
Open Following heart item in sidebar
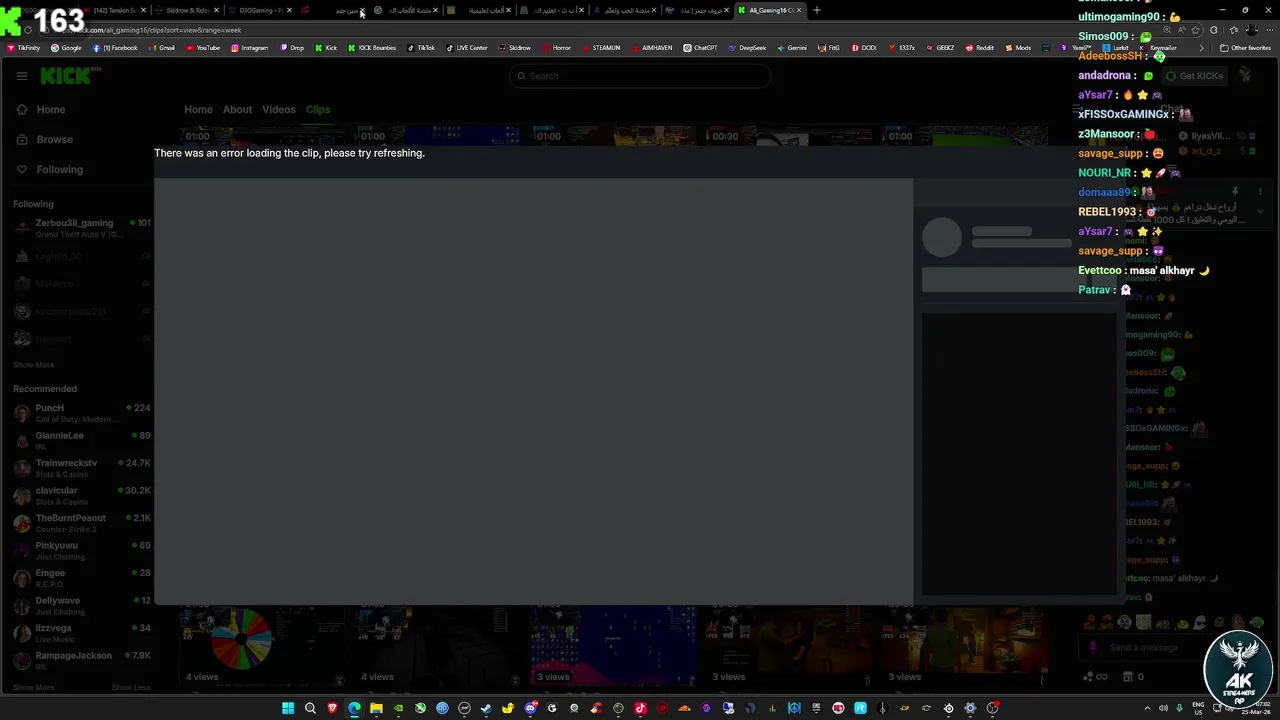(x=59, y=170)
